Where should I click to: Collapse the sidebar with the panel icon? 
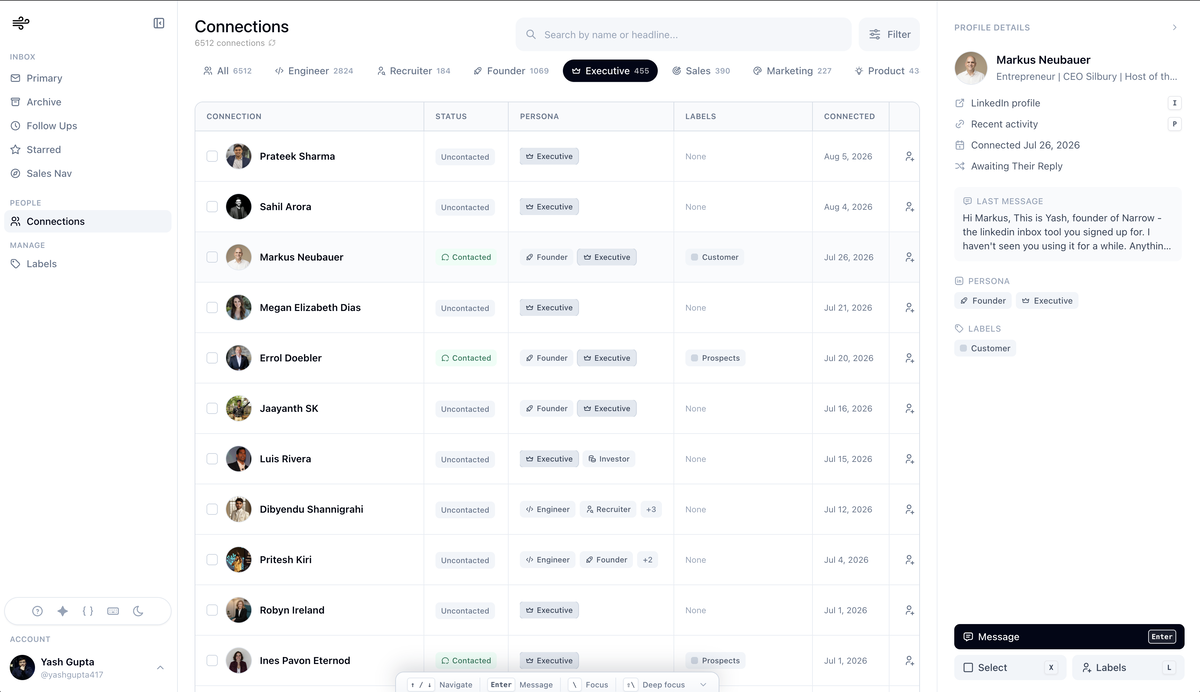159,23
